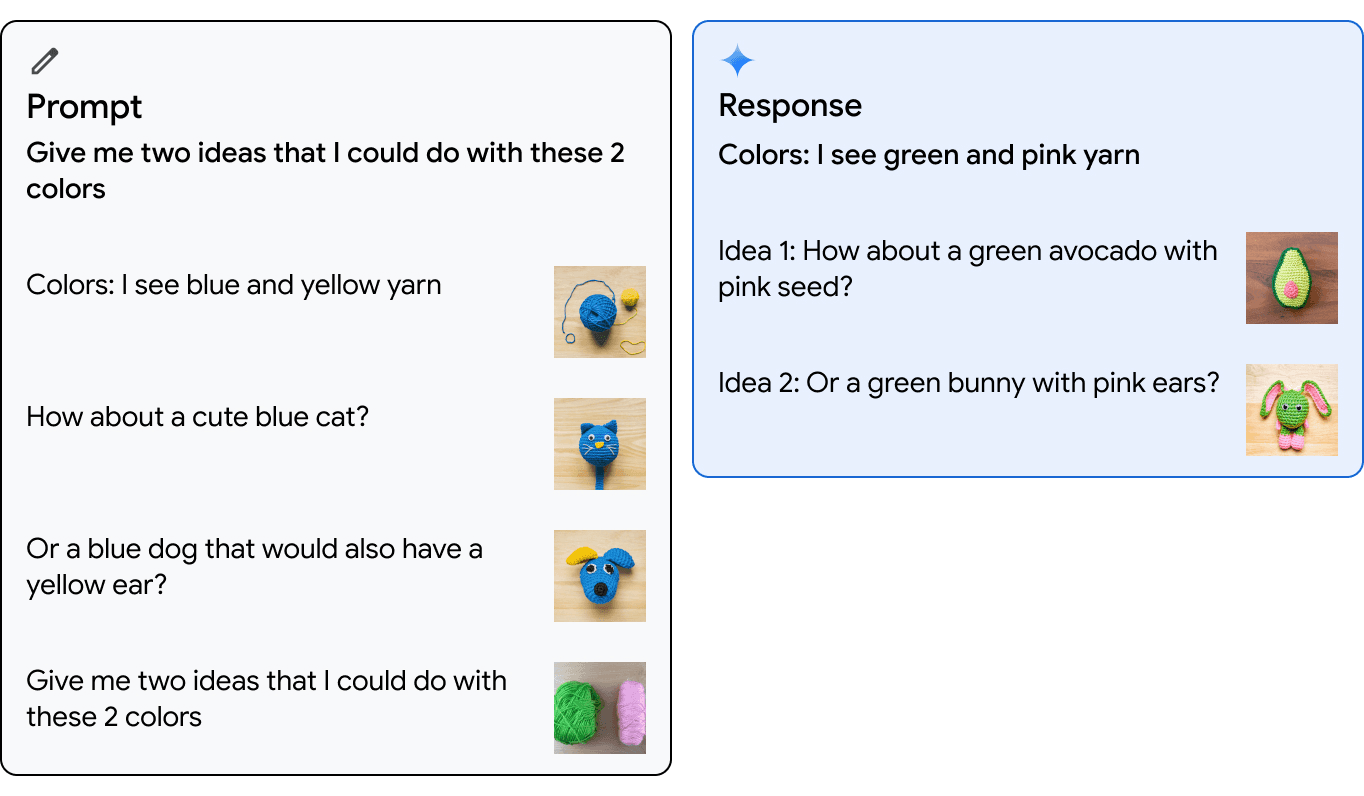The image size is (1364, 796).
Task: Click the last prompt line beside green yarn
Action: click(266, 698)
